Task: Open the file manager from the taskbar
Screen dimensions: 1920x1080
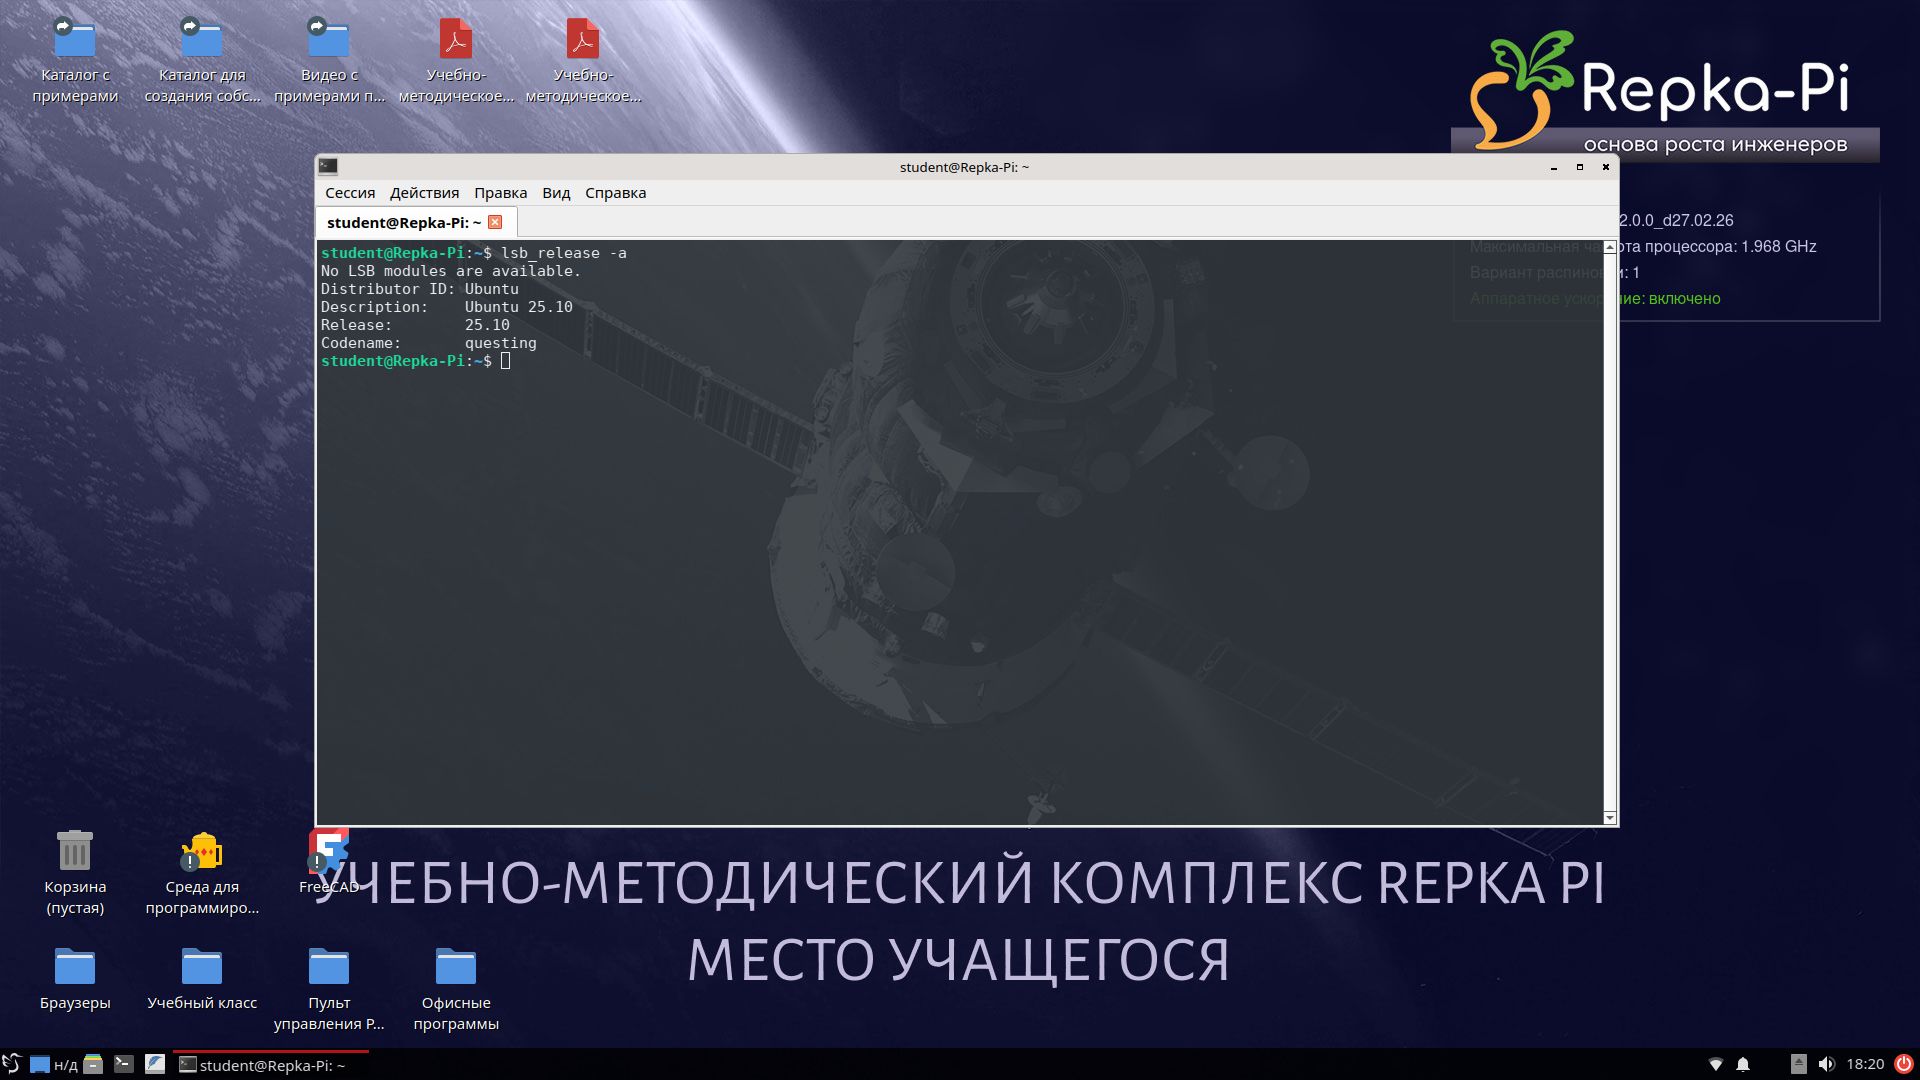Action: (94, 1064)
